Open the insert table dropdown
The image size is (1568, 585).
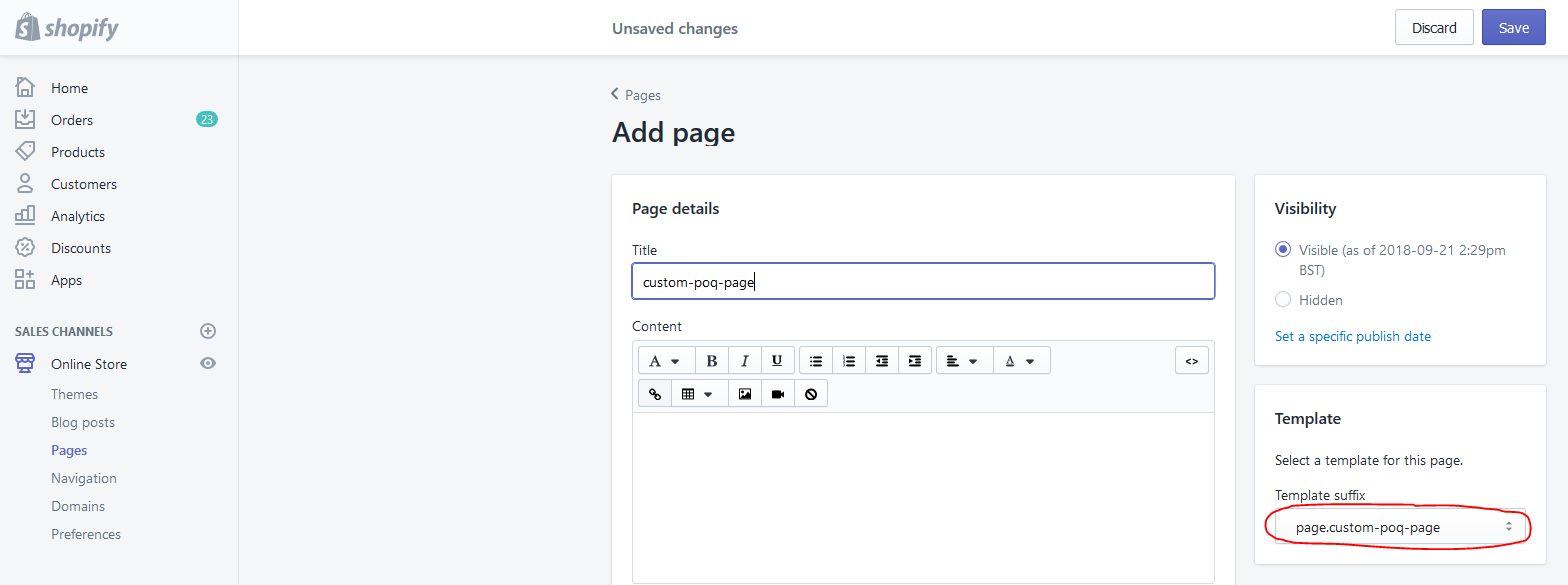click(699, 394)
